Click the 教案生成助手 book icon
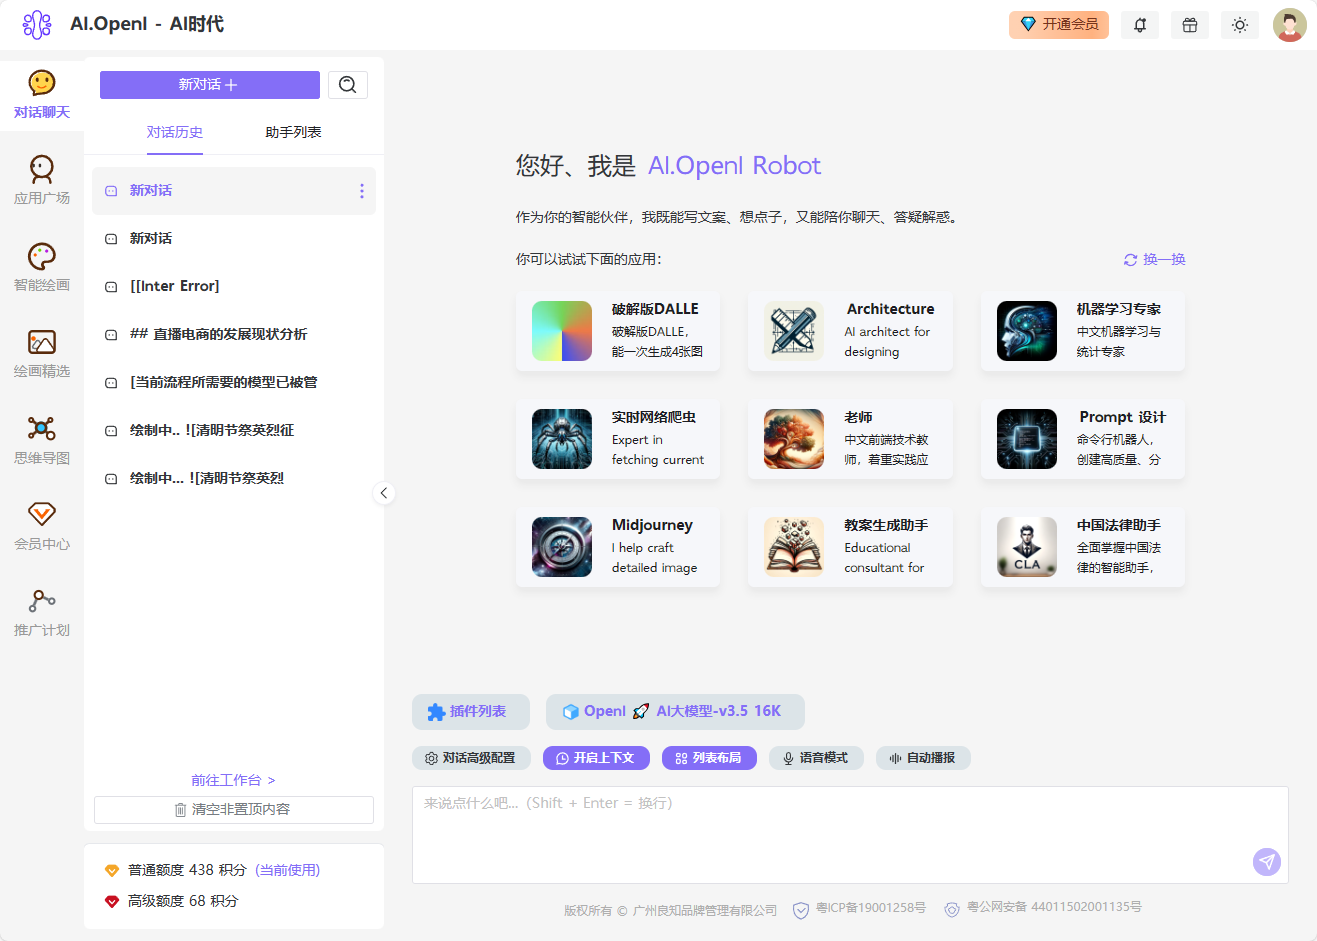Image resolution: width=1317 pixels, height=941 pixels. [794, 547]
